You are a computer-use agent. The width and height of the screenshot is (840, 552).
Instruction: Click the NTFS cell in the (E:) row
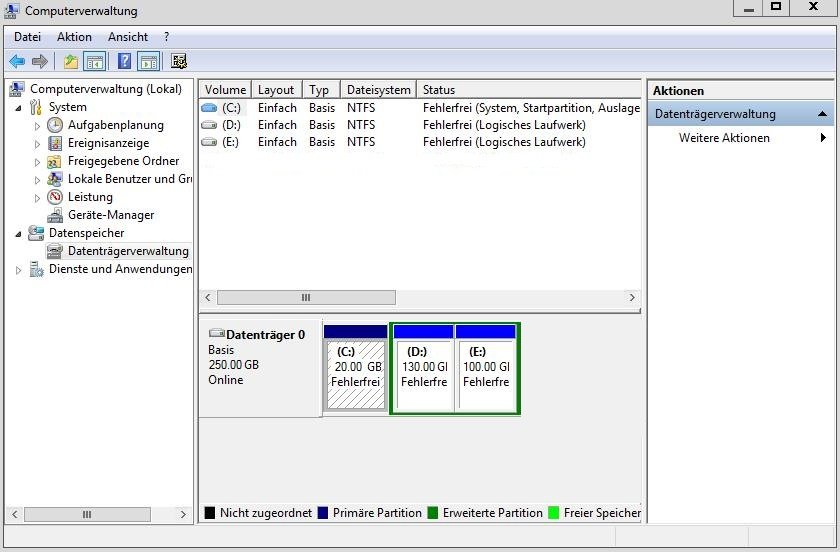[x=361, y=142]
